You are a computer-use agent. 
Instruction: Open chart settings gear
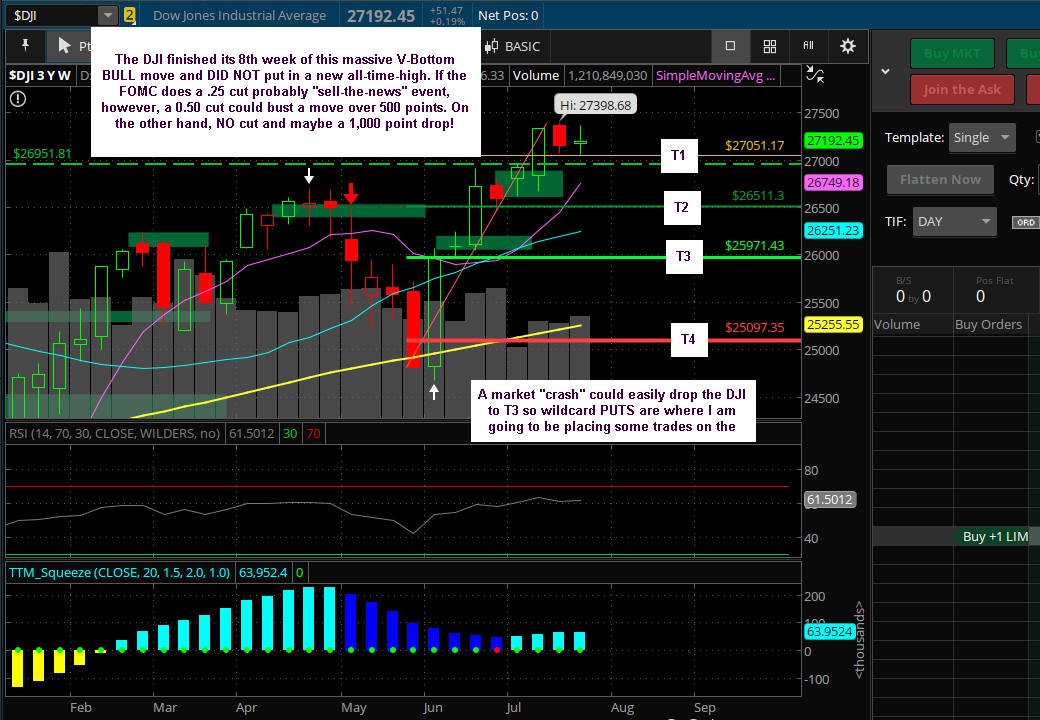pos(848,46)
